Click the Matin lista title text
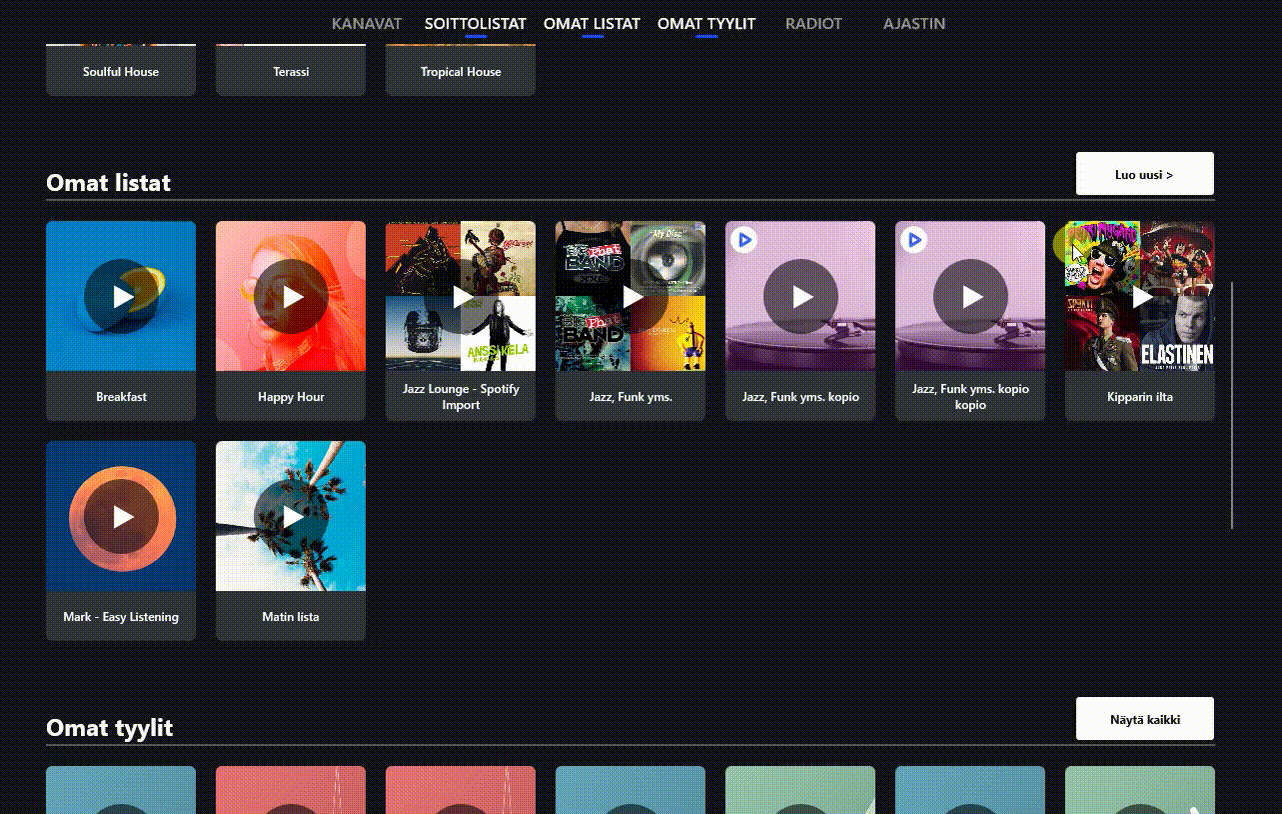This screenshot has width=1282, height=814. tap(291, 617)
